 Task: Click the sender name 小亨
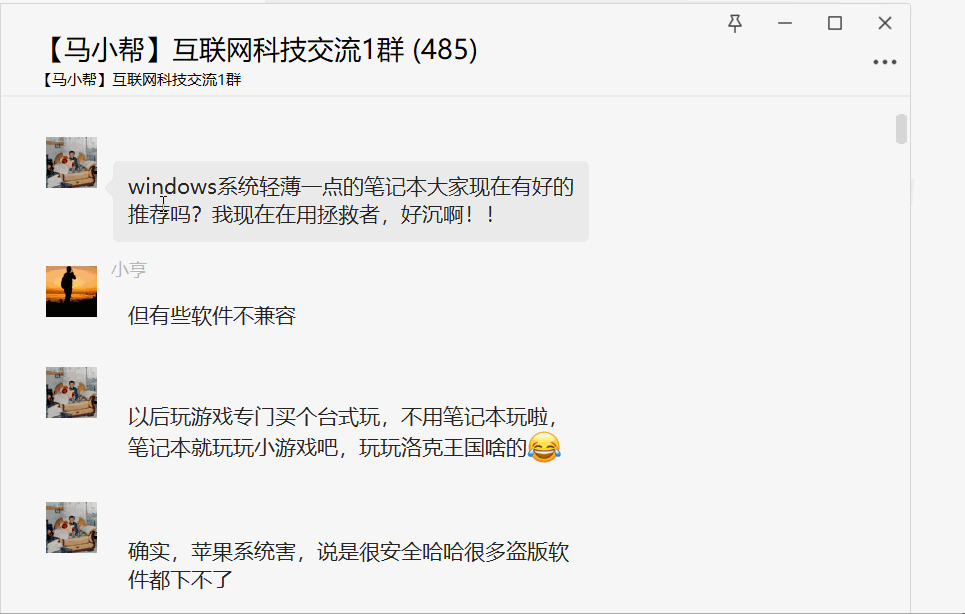tap(129, 269)
